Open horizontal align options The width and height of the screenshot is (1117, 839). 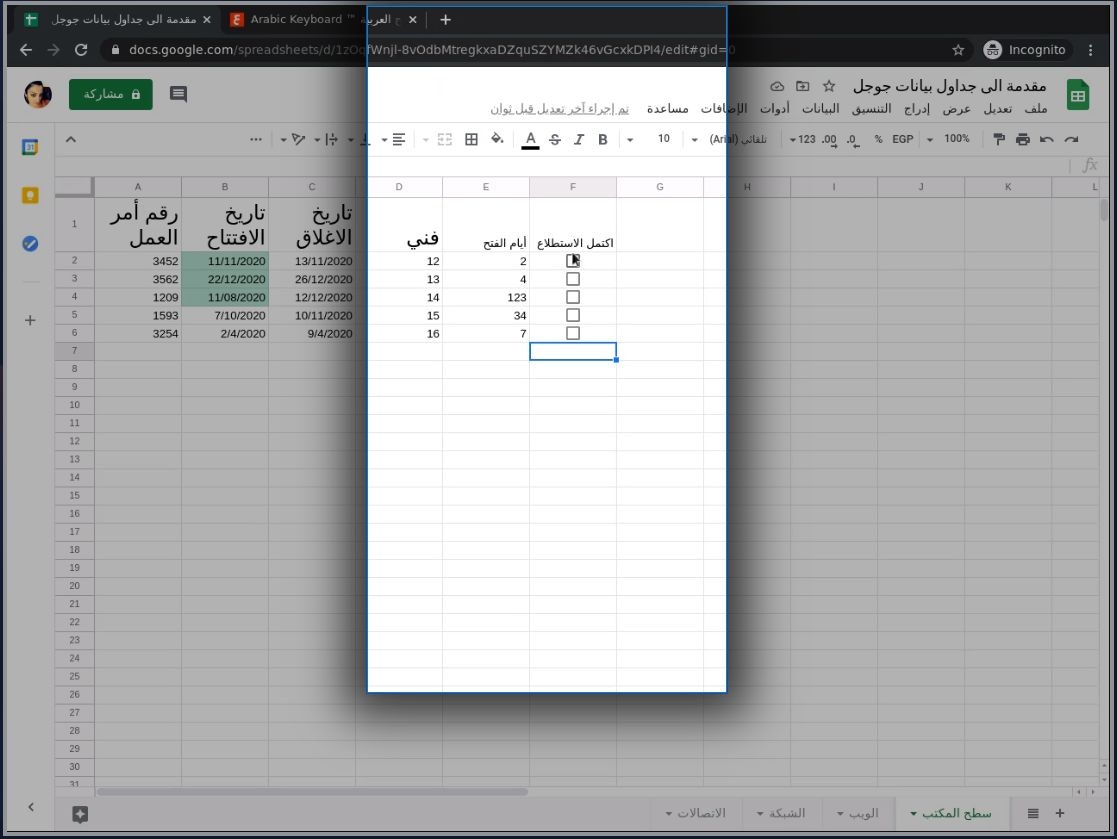pos(398,140)
